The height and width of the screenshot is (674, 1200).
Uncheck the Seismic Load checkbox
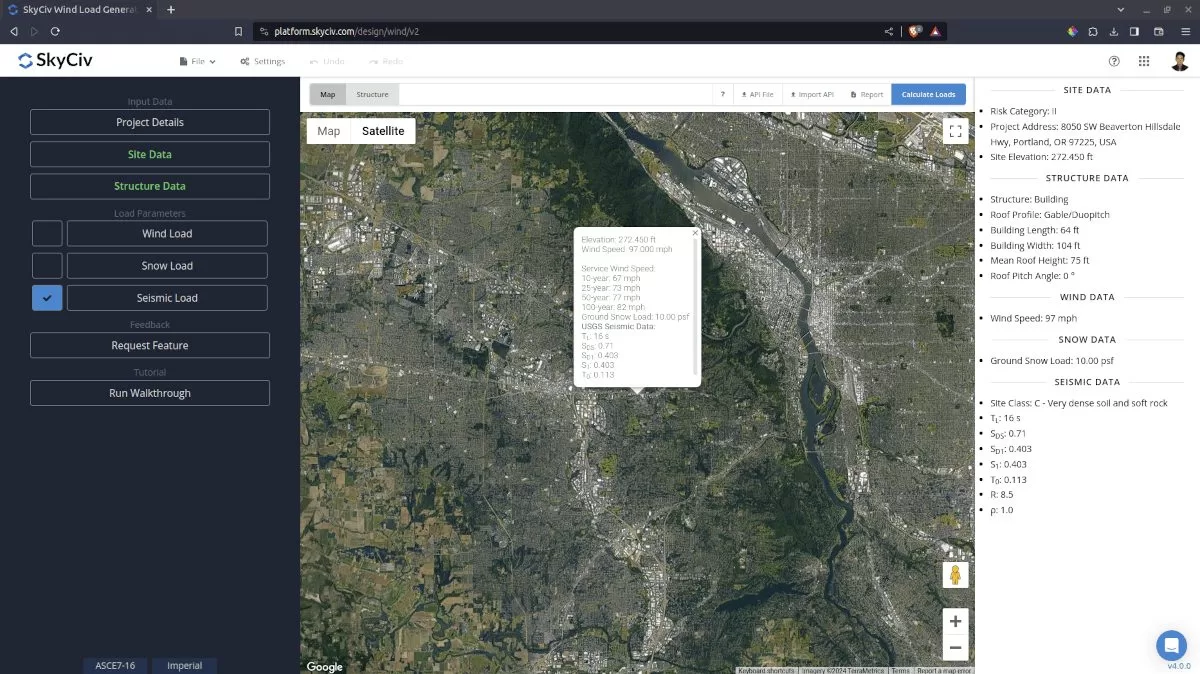point(47,298)
